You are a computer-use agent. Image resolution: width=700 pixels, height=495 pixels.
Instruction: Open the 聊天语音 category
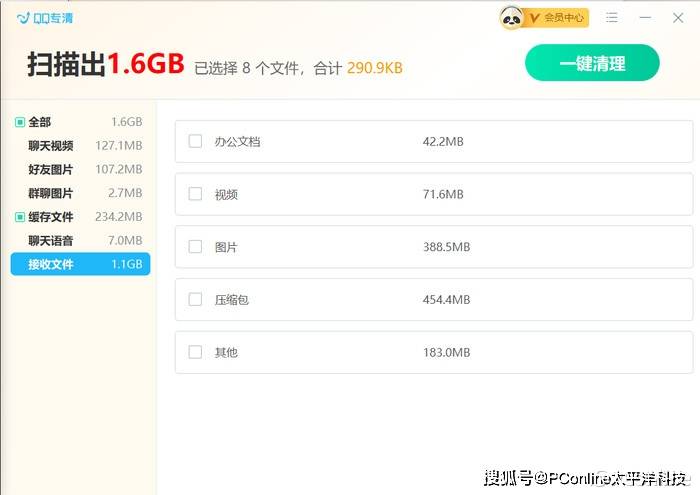(80, 241)
